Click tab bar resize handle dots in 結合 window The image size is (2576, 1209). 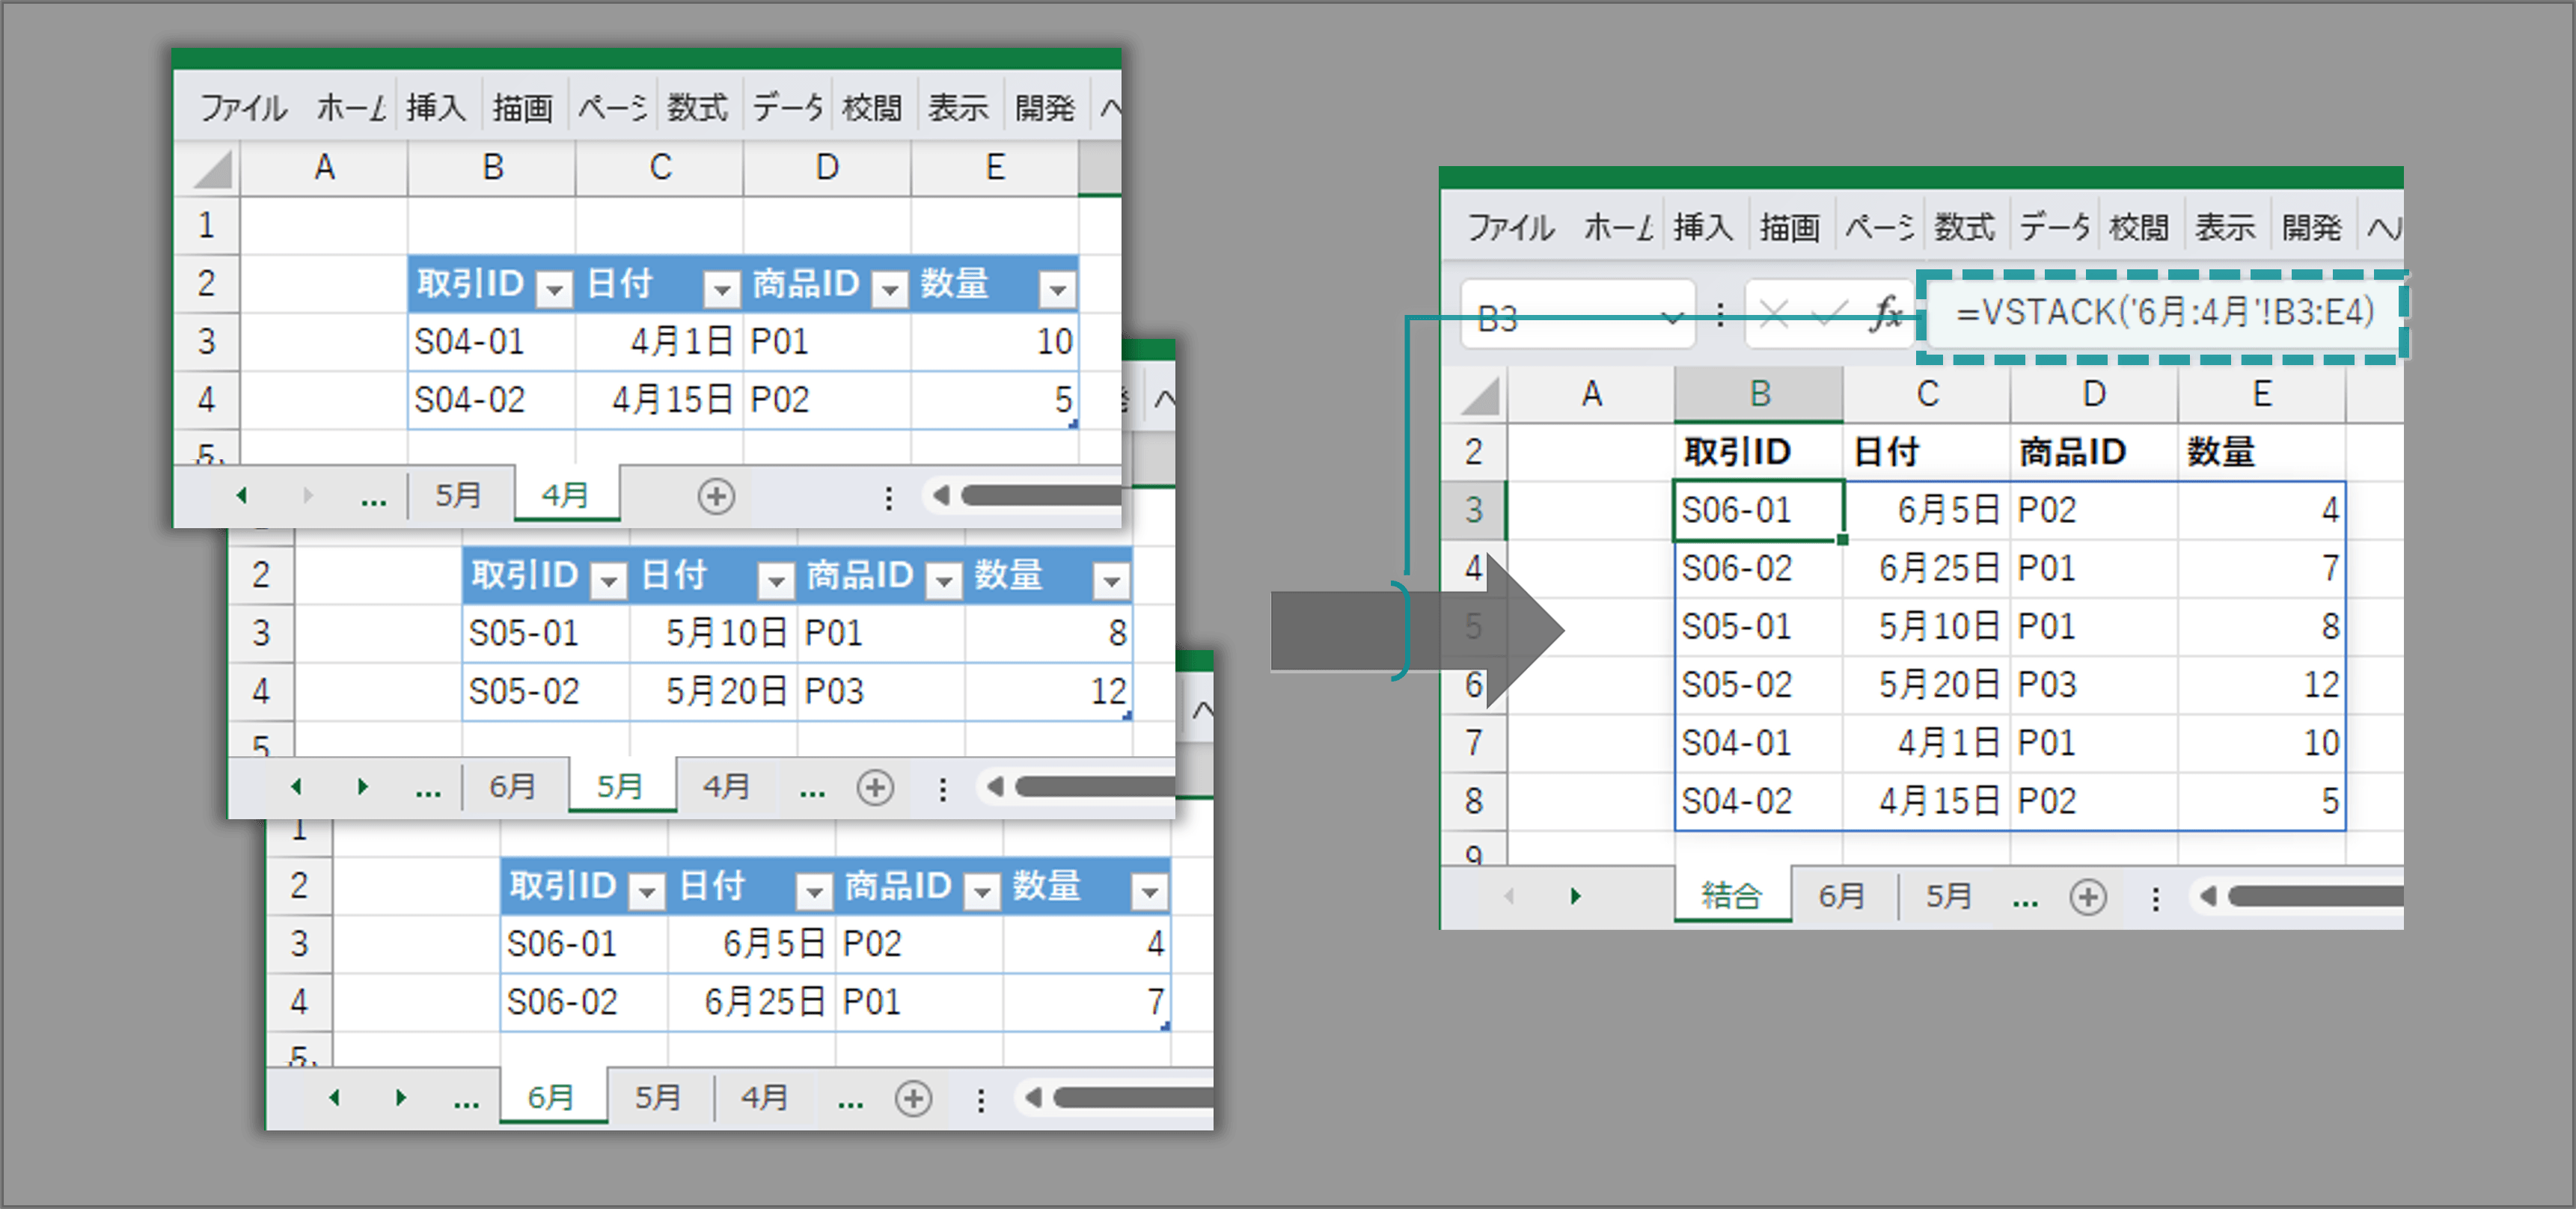[x=2155, y=898]
